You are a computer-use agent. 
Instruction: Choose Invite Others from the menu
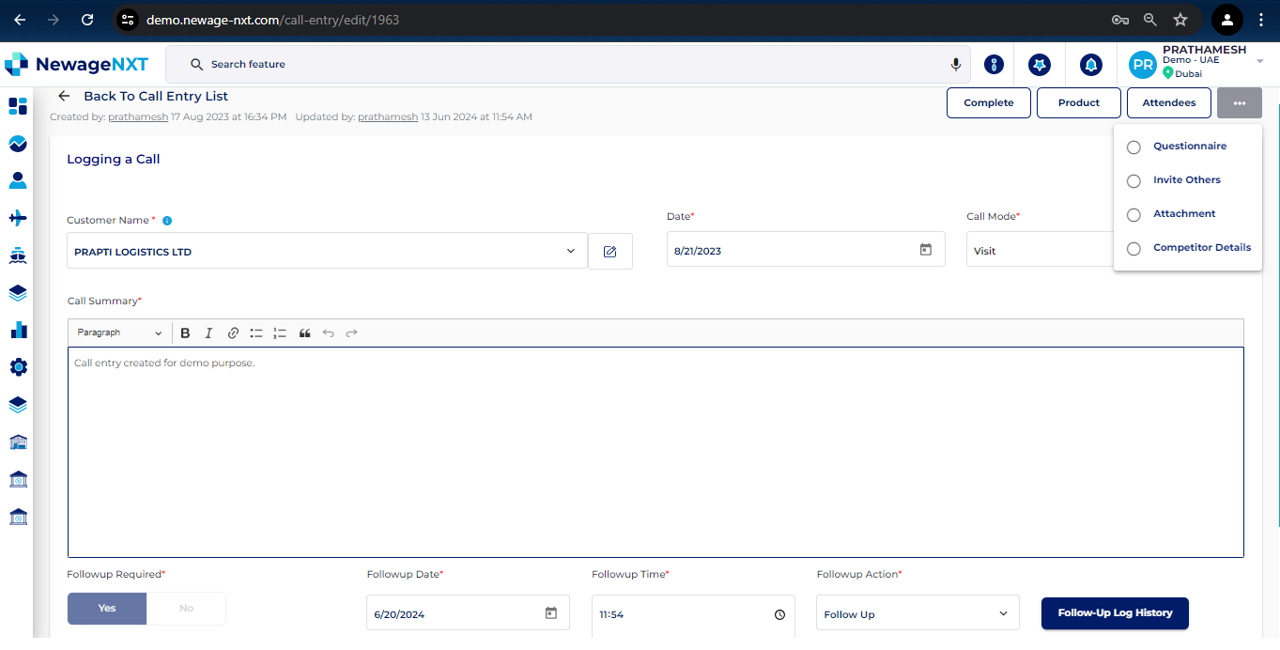coord(1186,180)
